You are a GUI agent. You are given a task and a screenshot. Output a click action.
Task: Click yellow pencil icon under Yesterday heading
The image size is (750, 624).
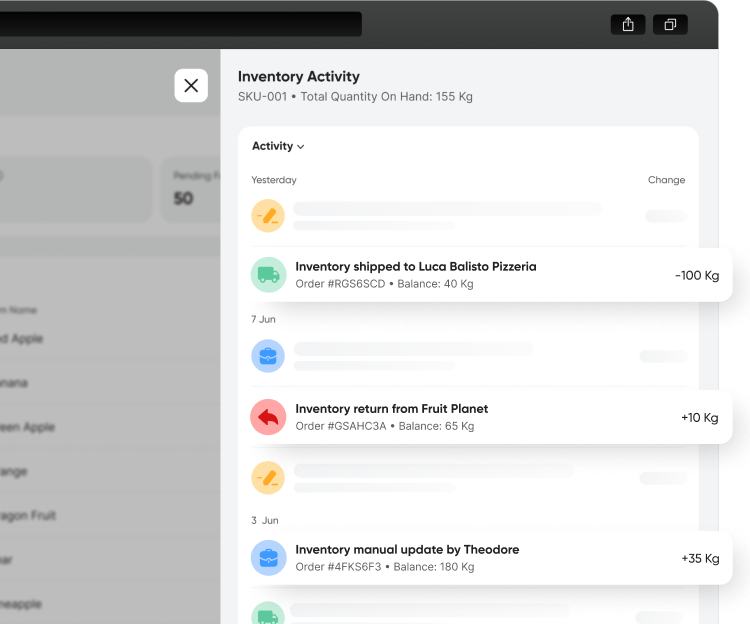(x=268, y=216)
